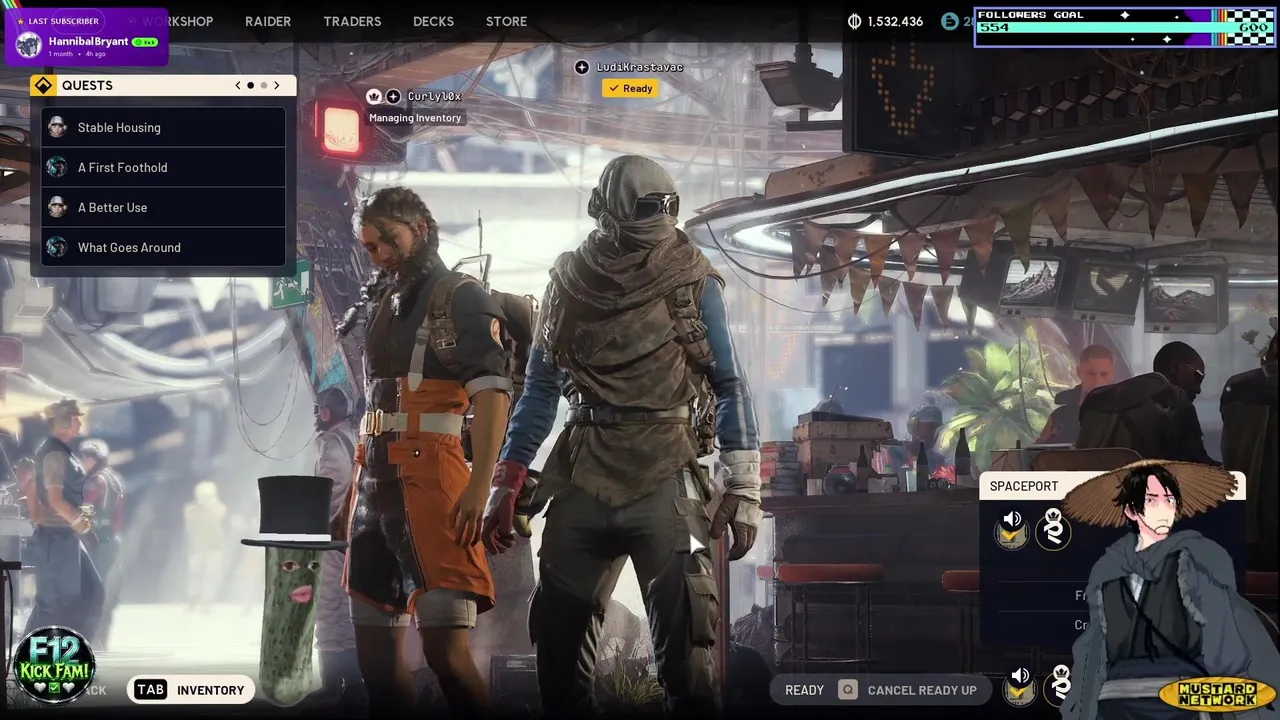Click the 1,532,436 coin balance
Image resolution: width=1280 pixels, height=720 pixels.
coord(895,21)
